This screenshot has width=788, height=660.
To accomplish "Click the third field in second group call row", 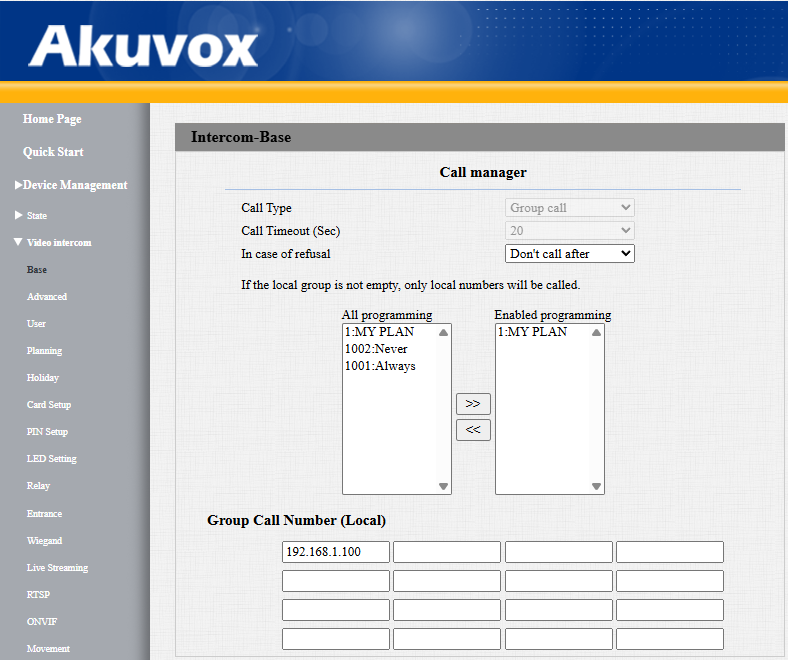I will point(559,581).
